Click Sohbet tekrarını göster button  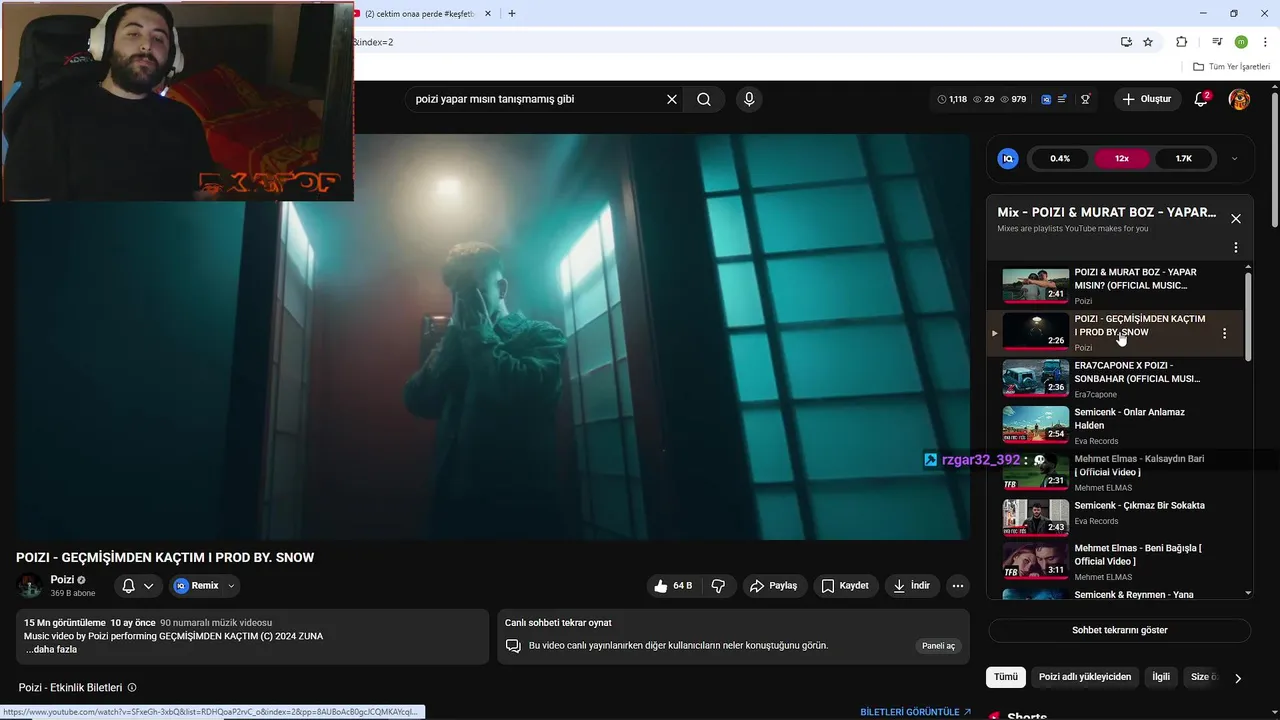coord(1120,630)
